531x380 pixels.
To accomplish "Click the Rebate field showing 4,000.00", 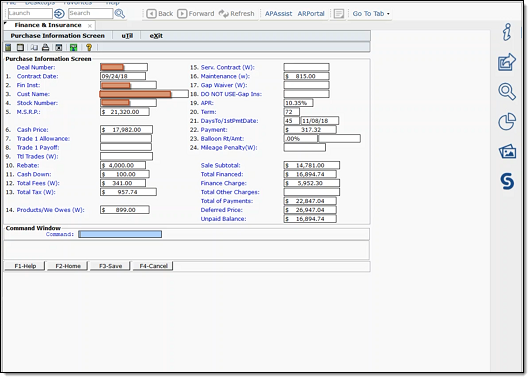I will (x=123, y=165).
